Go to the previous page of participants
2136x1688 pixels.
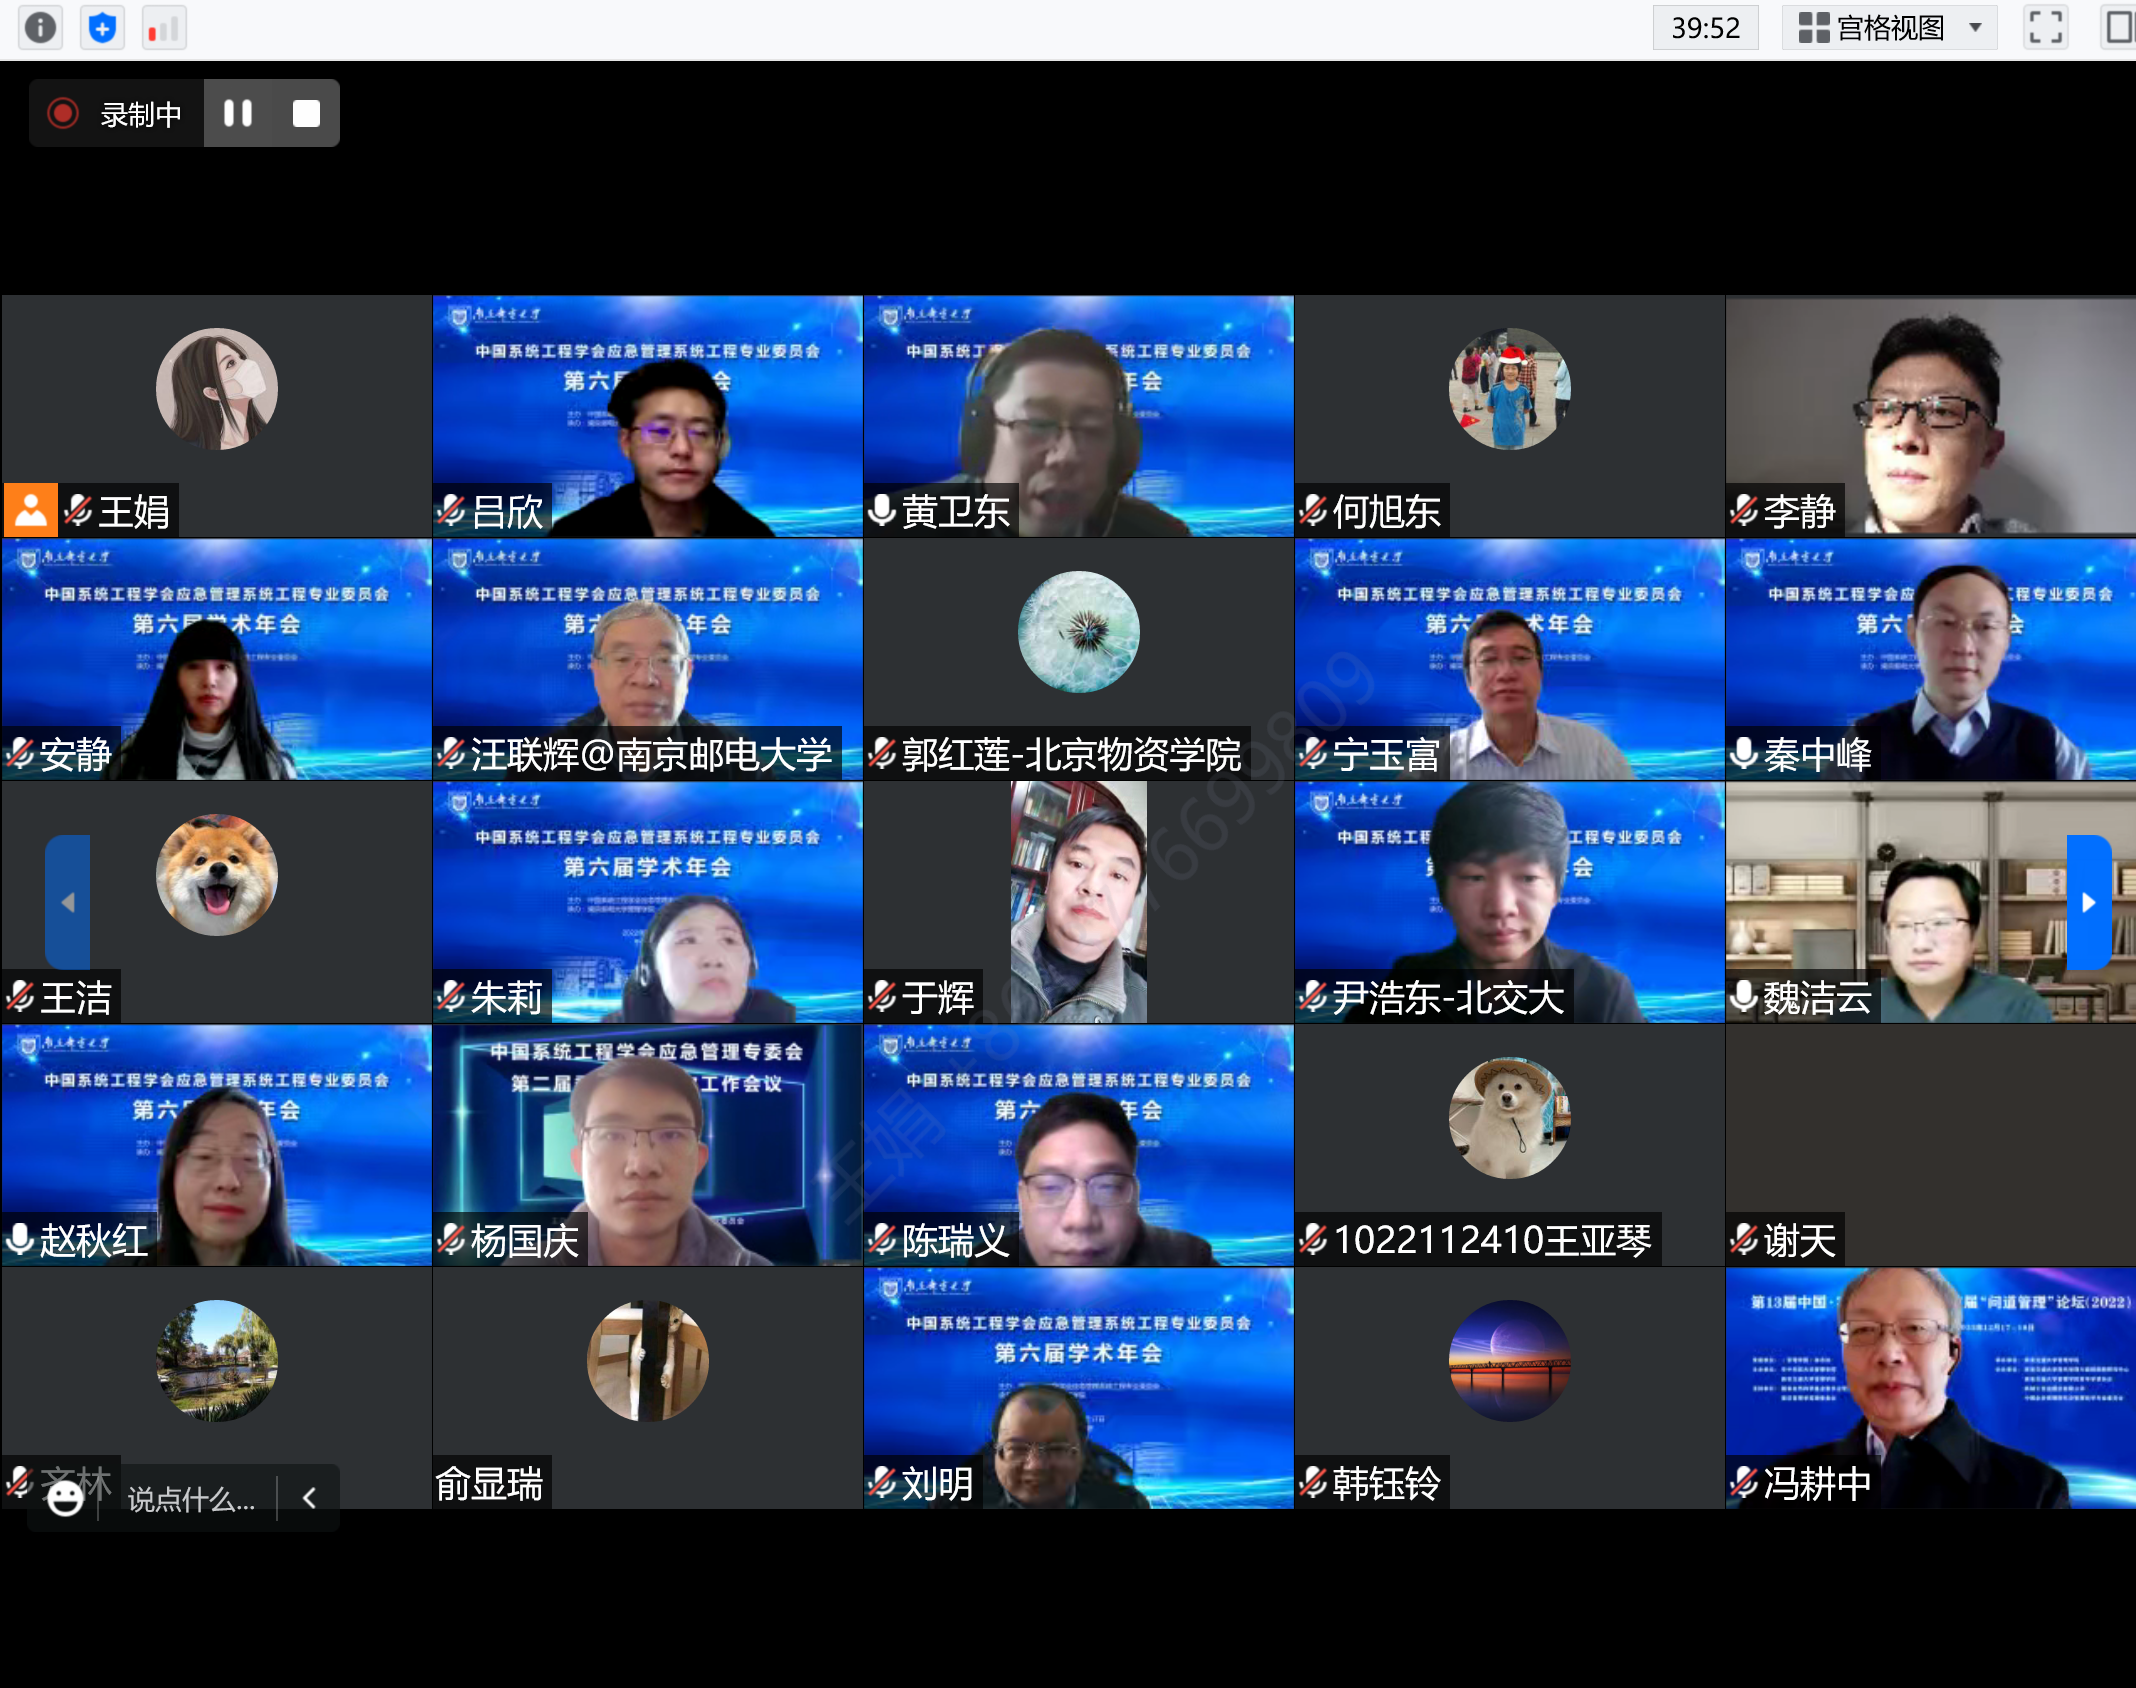(67, 902)
